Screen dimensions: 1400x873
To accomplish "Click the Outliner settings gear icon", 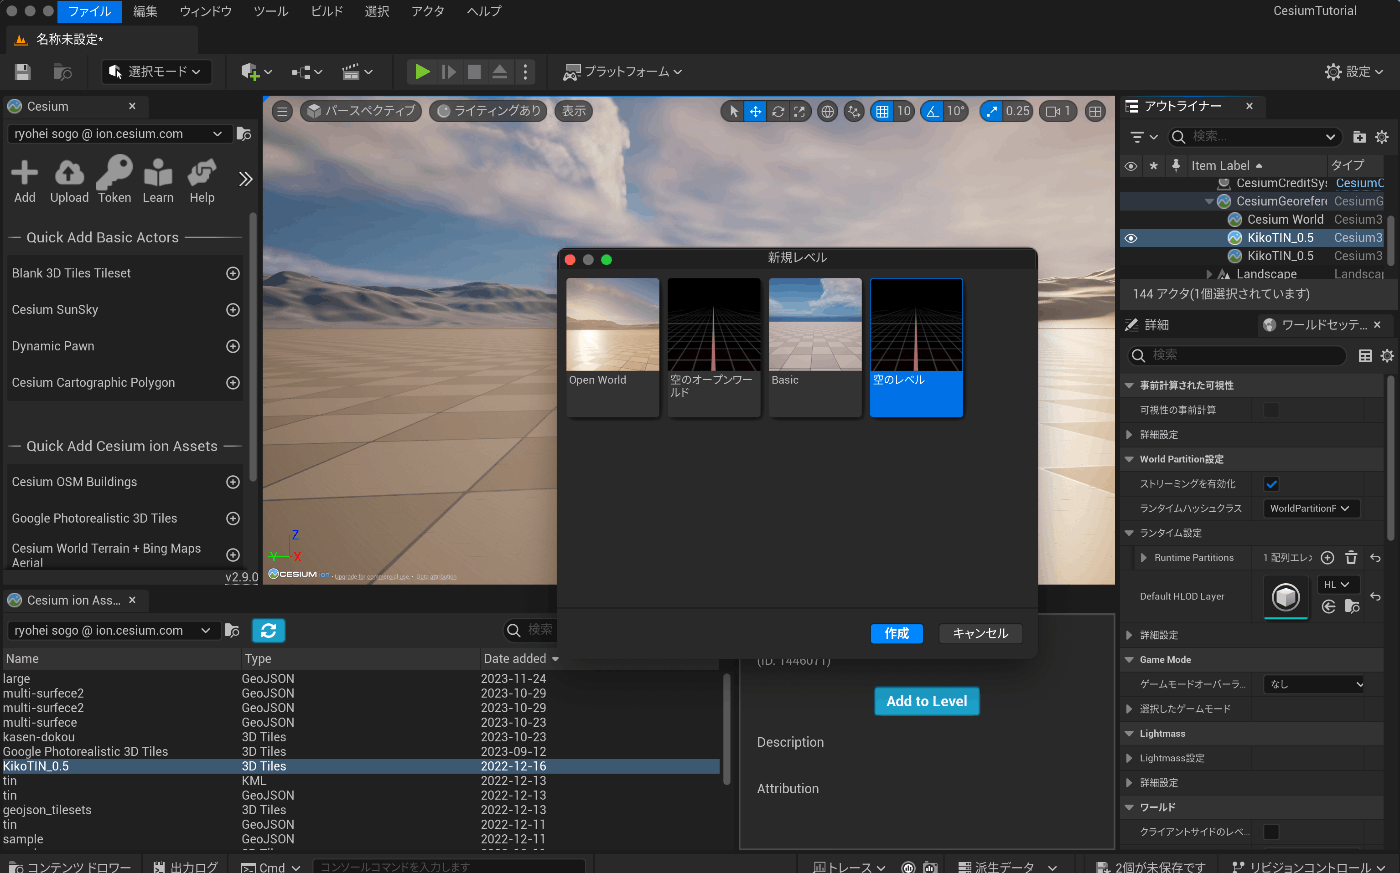I will pyautogui.click(x=1382, y=137).
